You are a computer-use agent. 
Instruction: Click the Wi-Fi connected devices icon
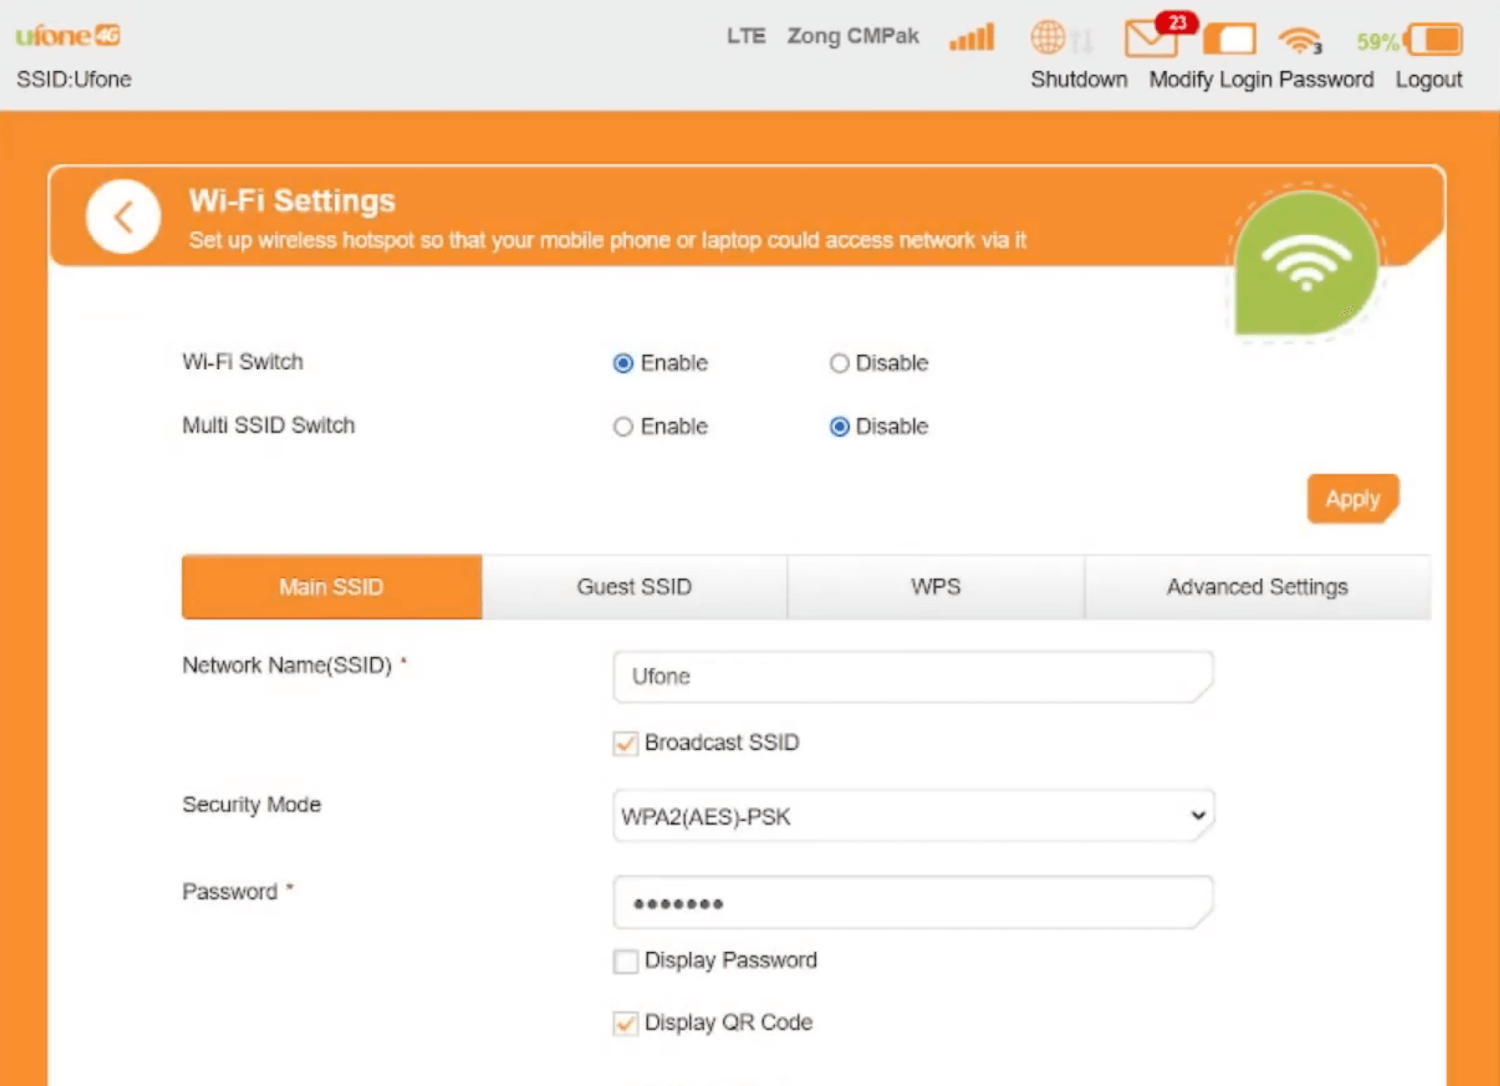1299,40
